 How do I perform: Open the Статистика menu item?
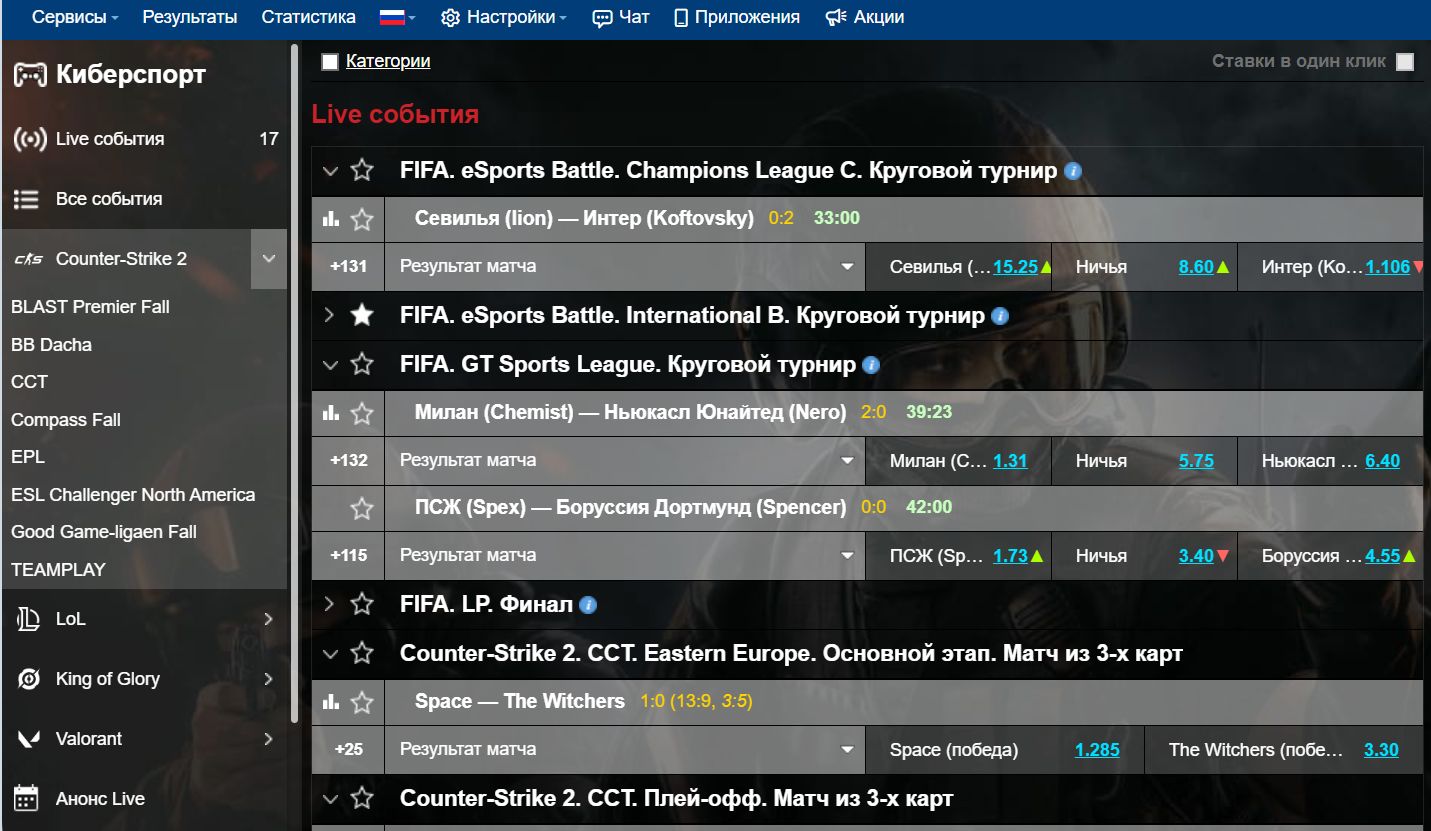click(308, 18)
